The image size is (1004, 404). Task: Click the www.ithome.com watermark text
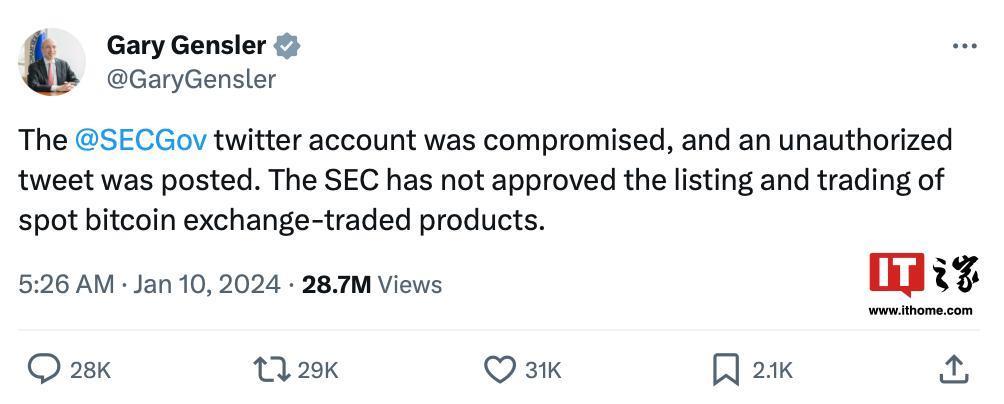920,310
